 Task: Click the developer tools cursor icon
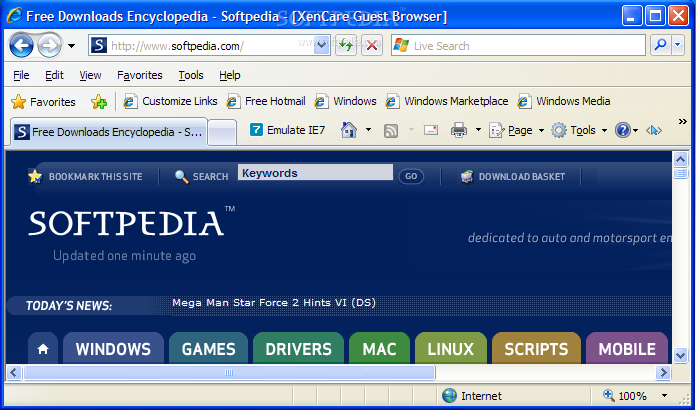click(x=654, y=130)
